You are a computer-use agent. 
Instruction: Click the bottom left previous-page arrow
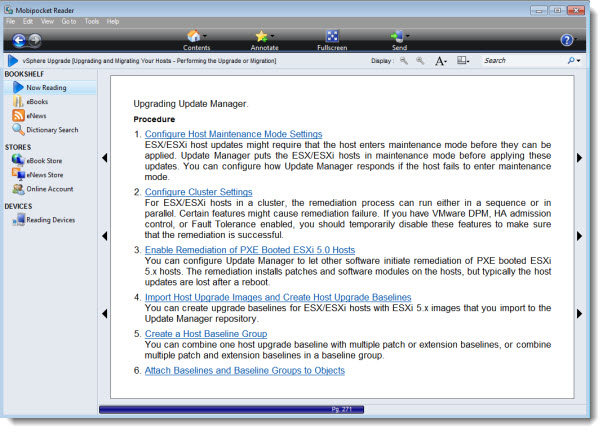(105, 313)
